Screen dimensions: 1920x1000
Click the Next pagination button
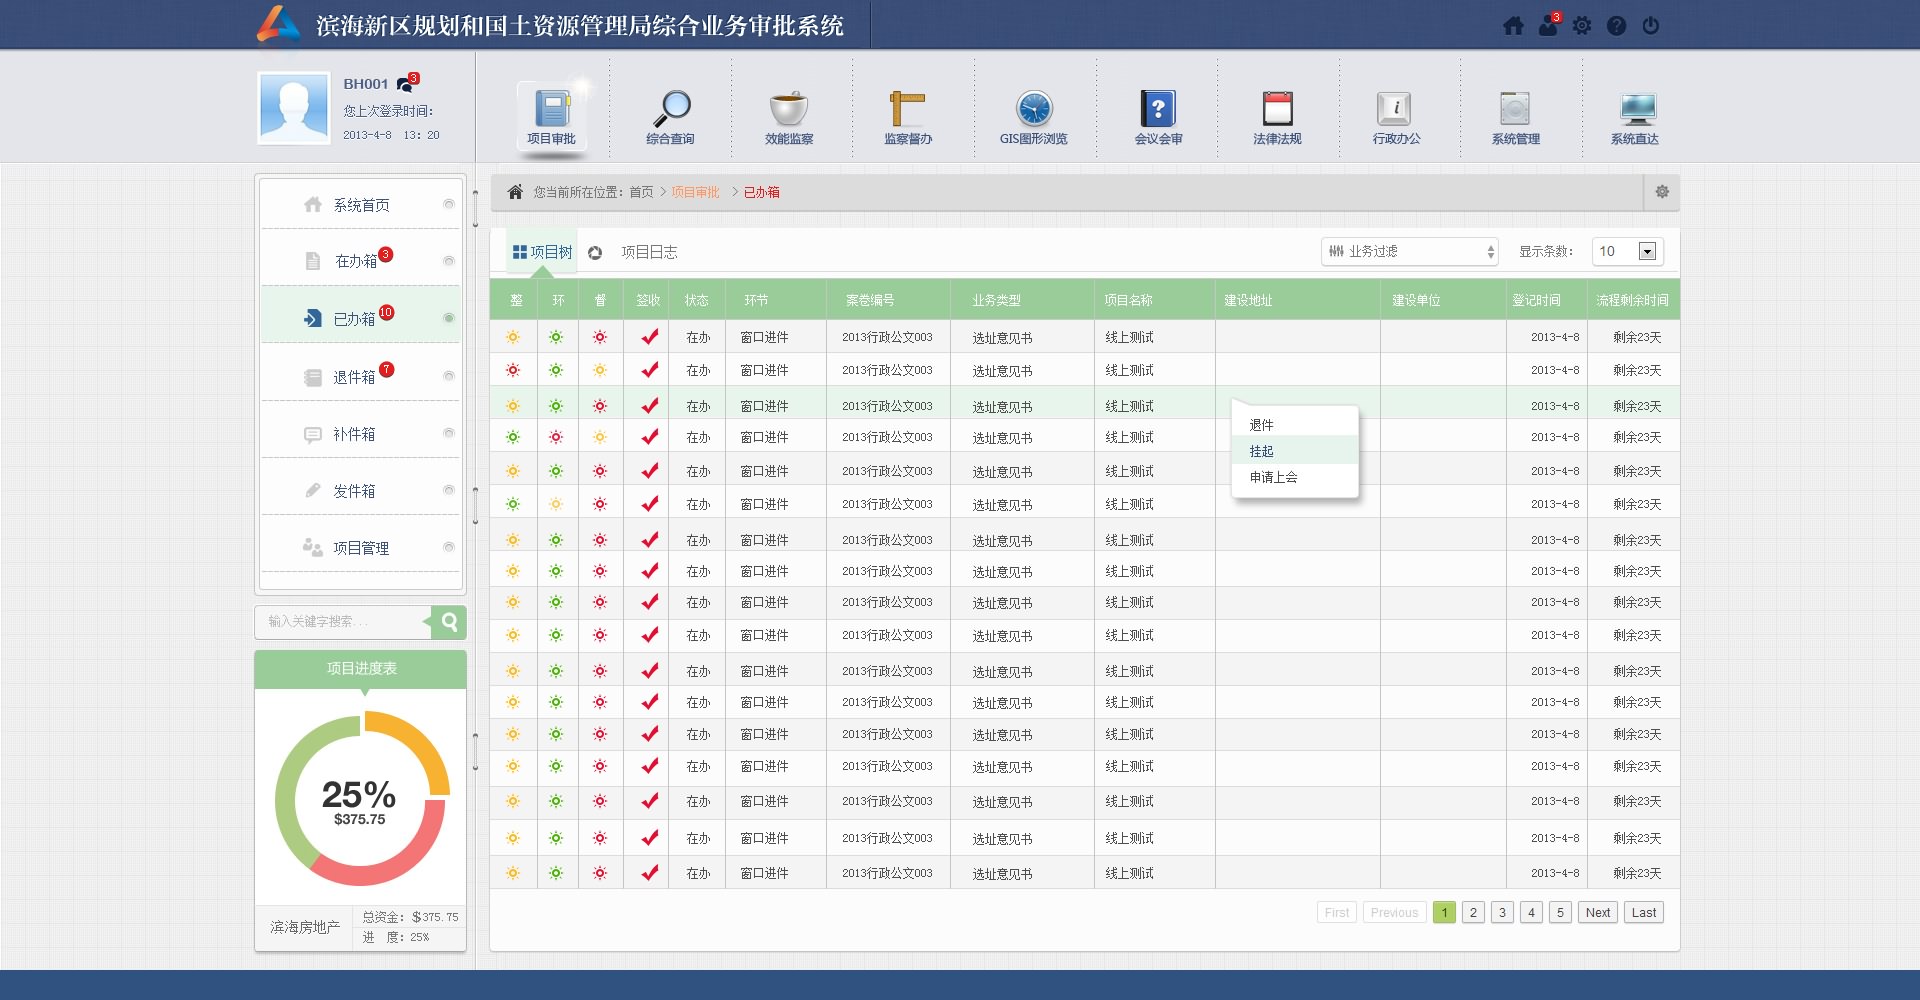click(1598, 913)
